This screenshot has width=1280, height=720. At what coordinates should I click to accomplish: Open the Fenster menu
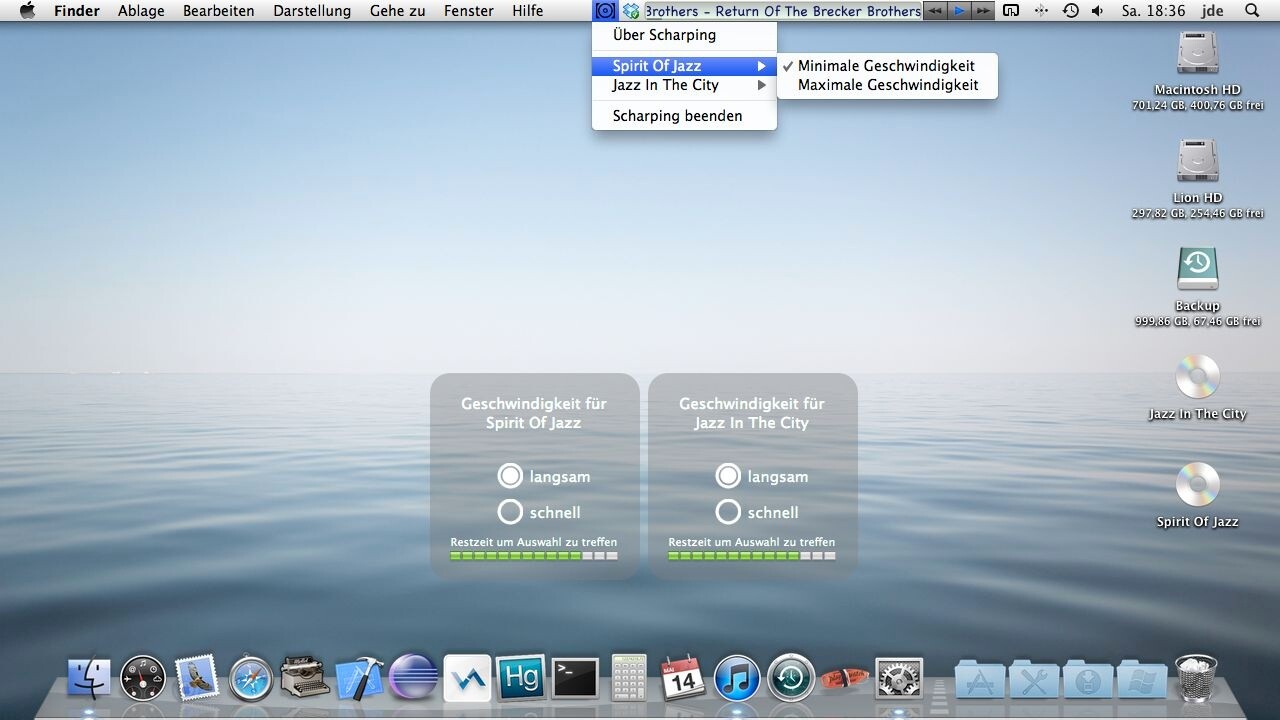click(469, 11)
